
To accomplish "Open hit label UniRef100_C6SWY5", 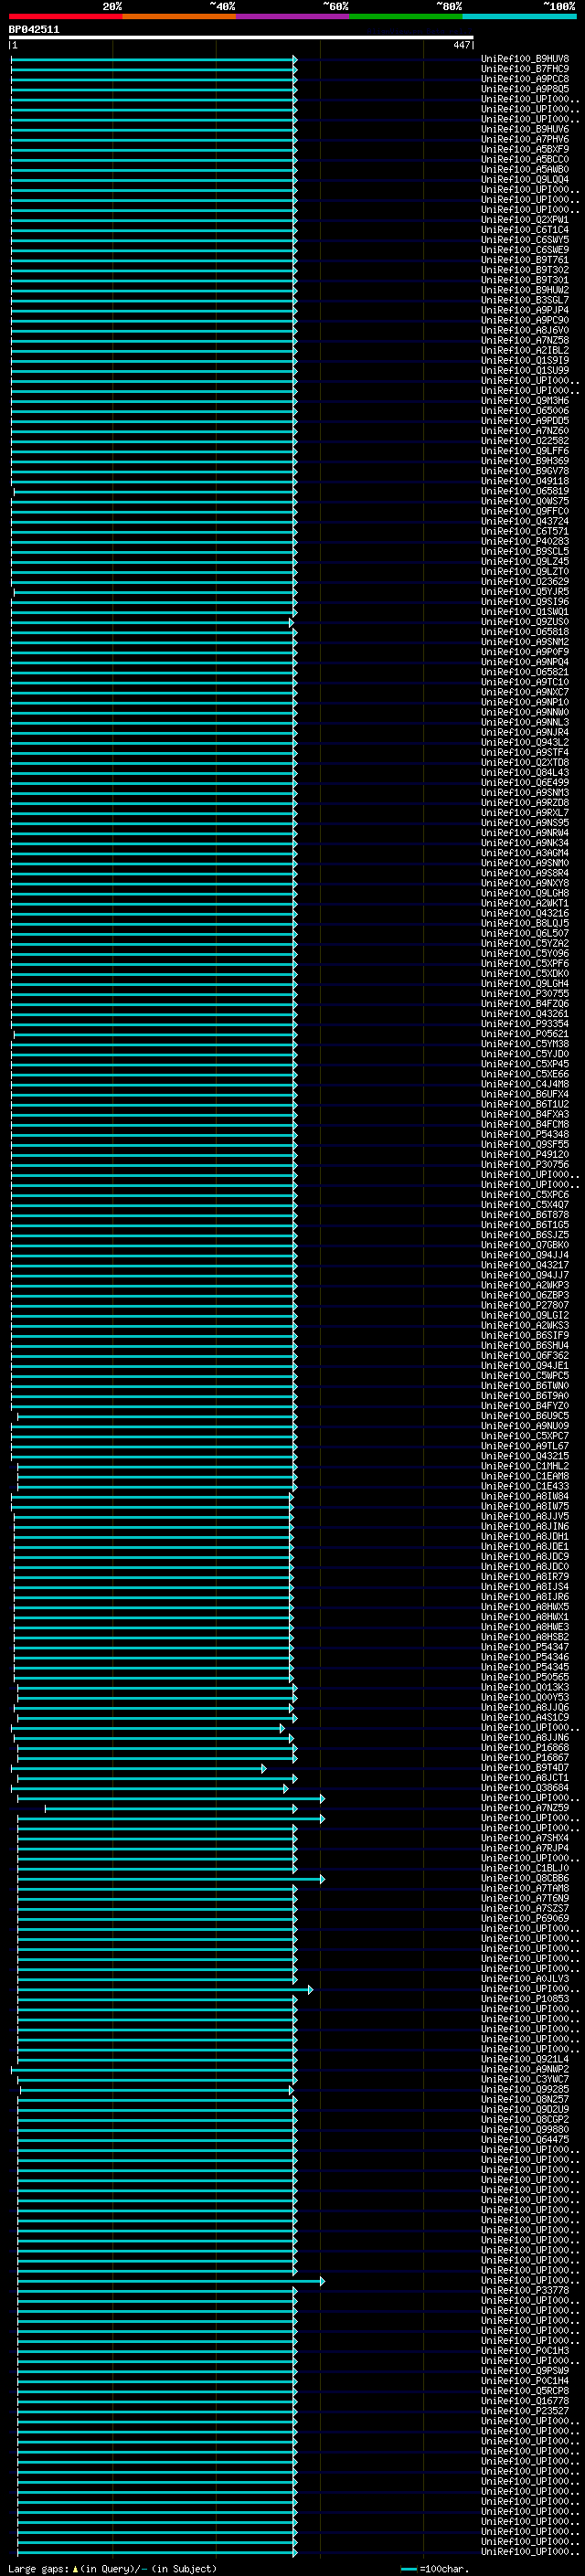I will (525, 240).
